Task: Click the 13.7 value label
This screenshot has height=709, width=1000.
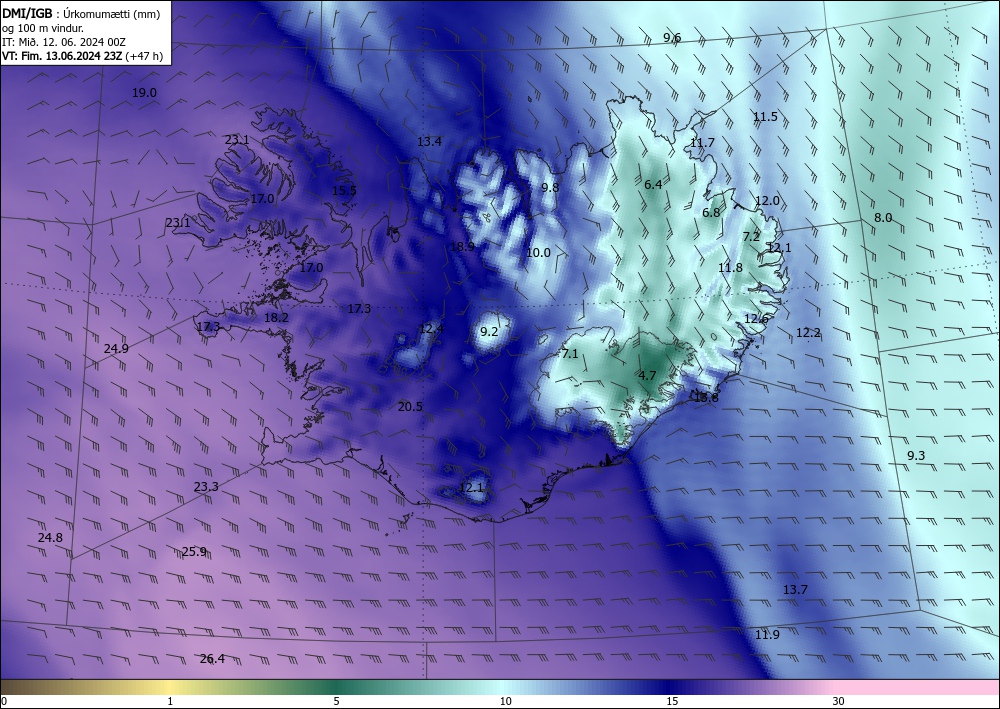Action: point(795,590)
